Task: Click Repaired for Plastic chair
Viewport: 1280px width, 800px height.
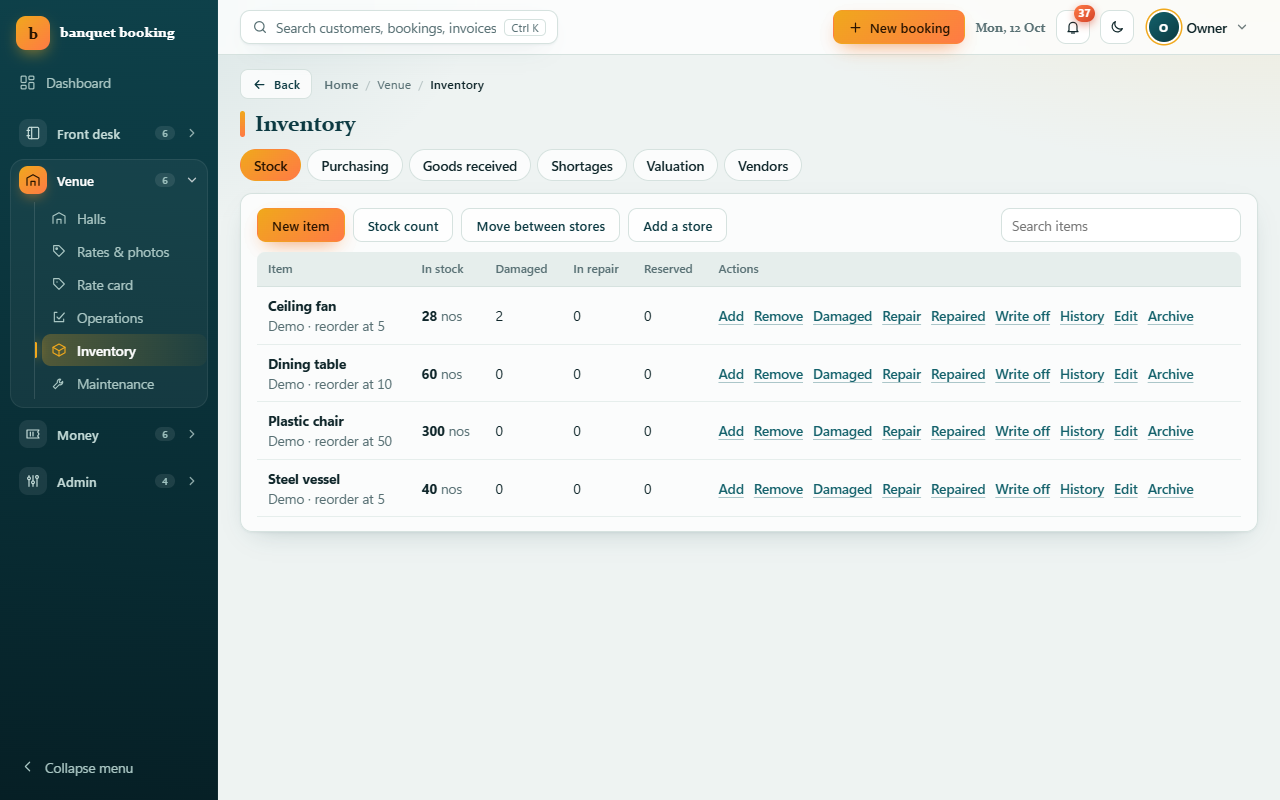Action: coord(958,431)
